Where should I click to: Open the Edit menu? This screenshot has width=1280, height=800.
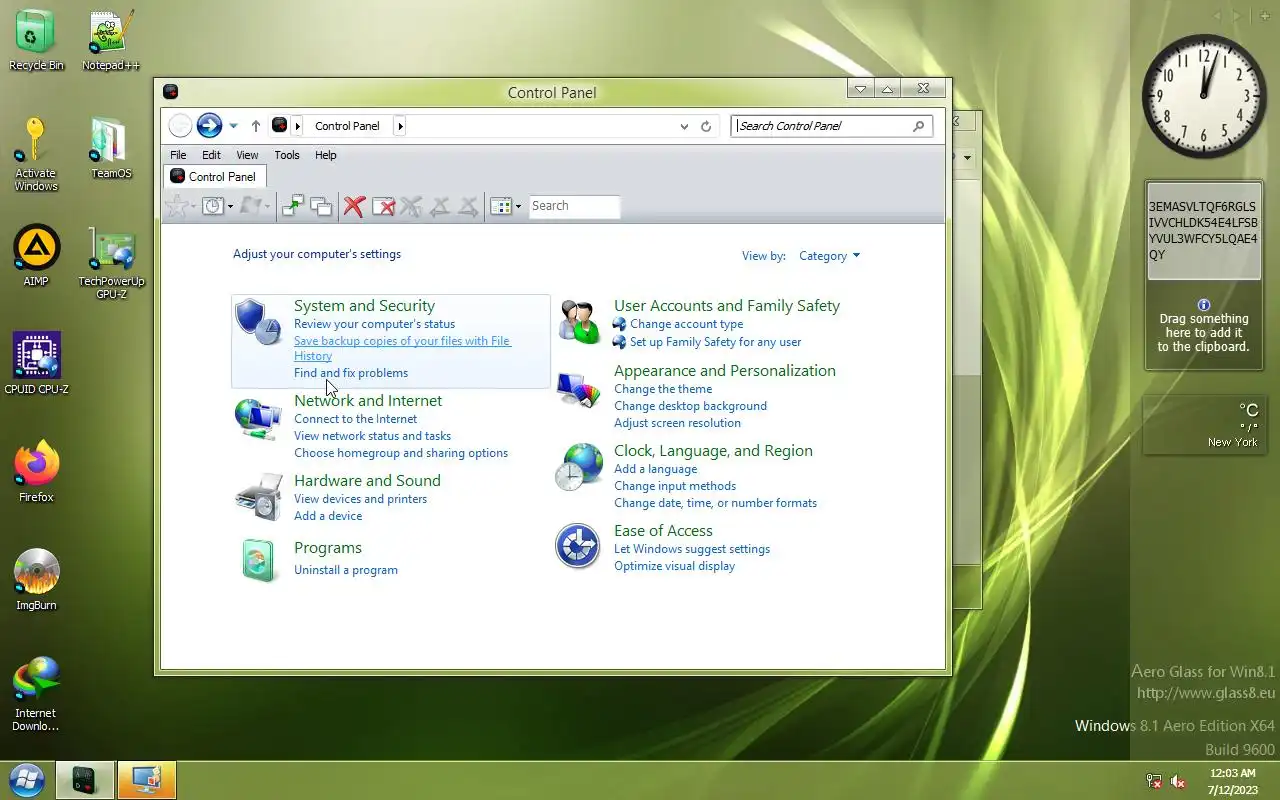[x=211, y=155]
